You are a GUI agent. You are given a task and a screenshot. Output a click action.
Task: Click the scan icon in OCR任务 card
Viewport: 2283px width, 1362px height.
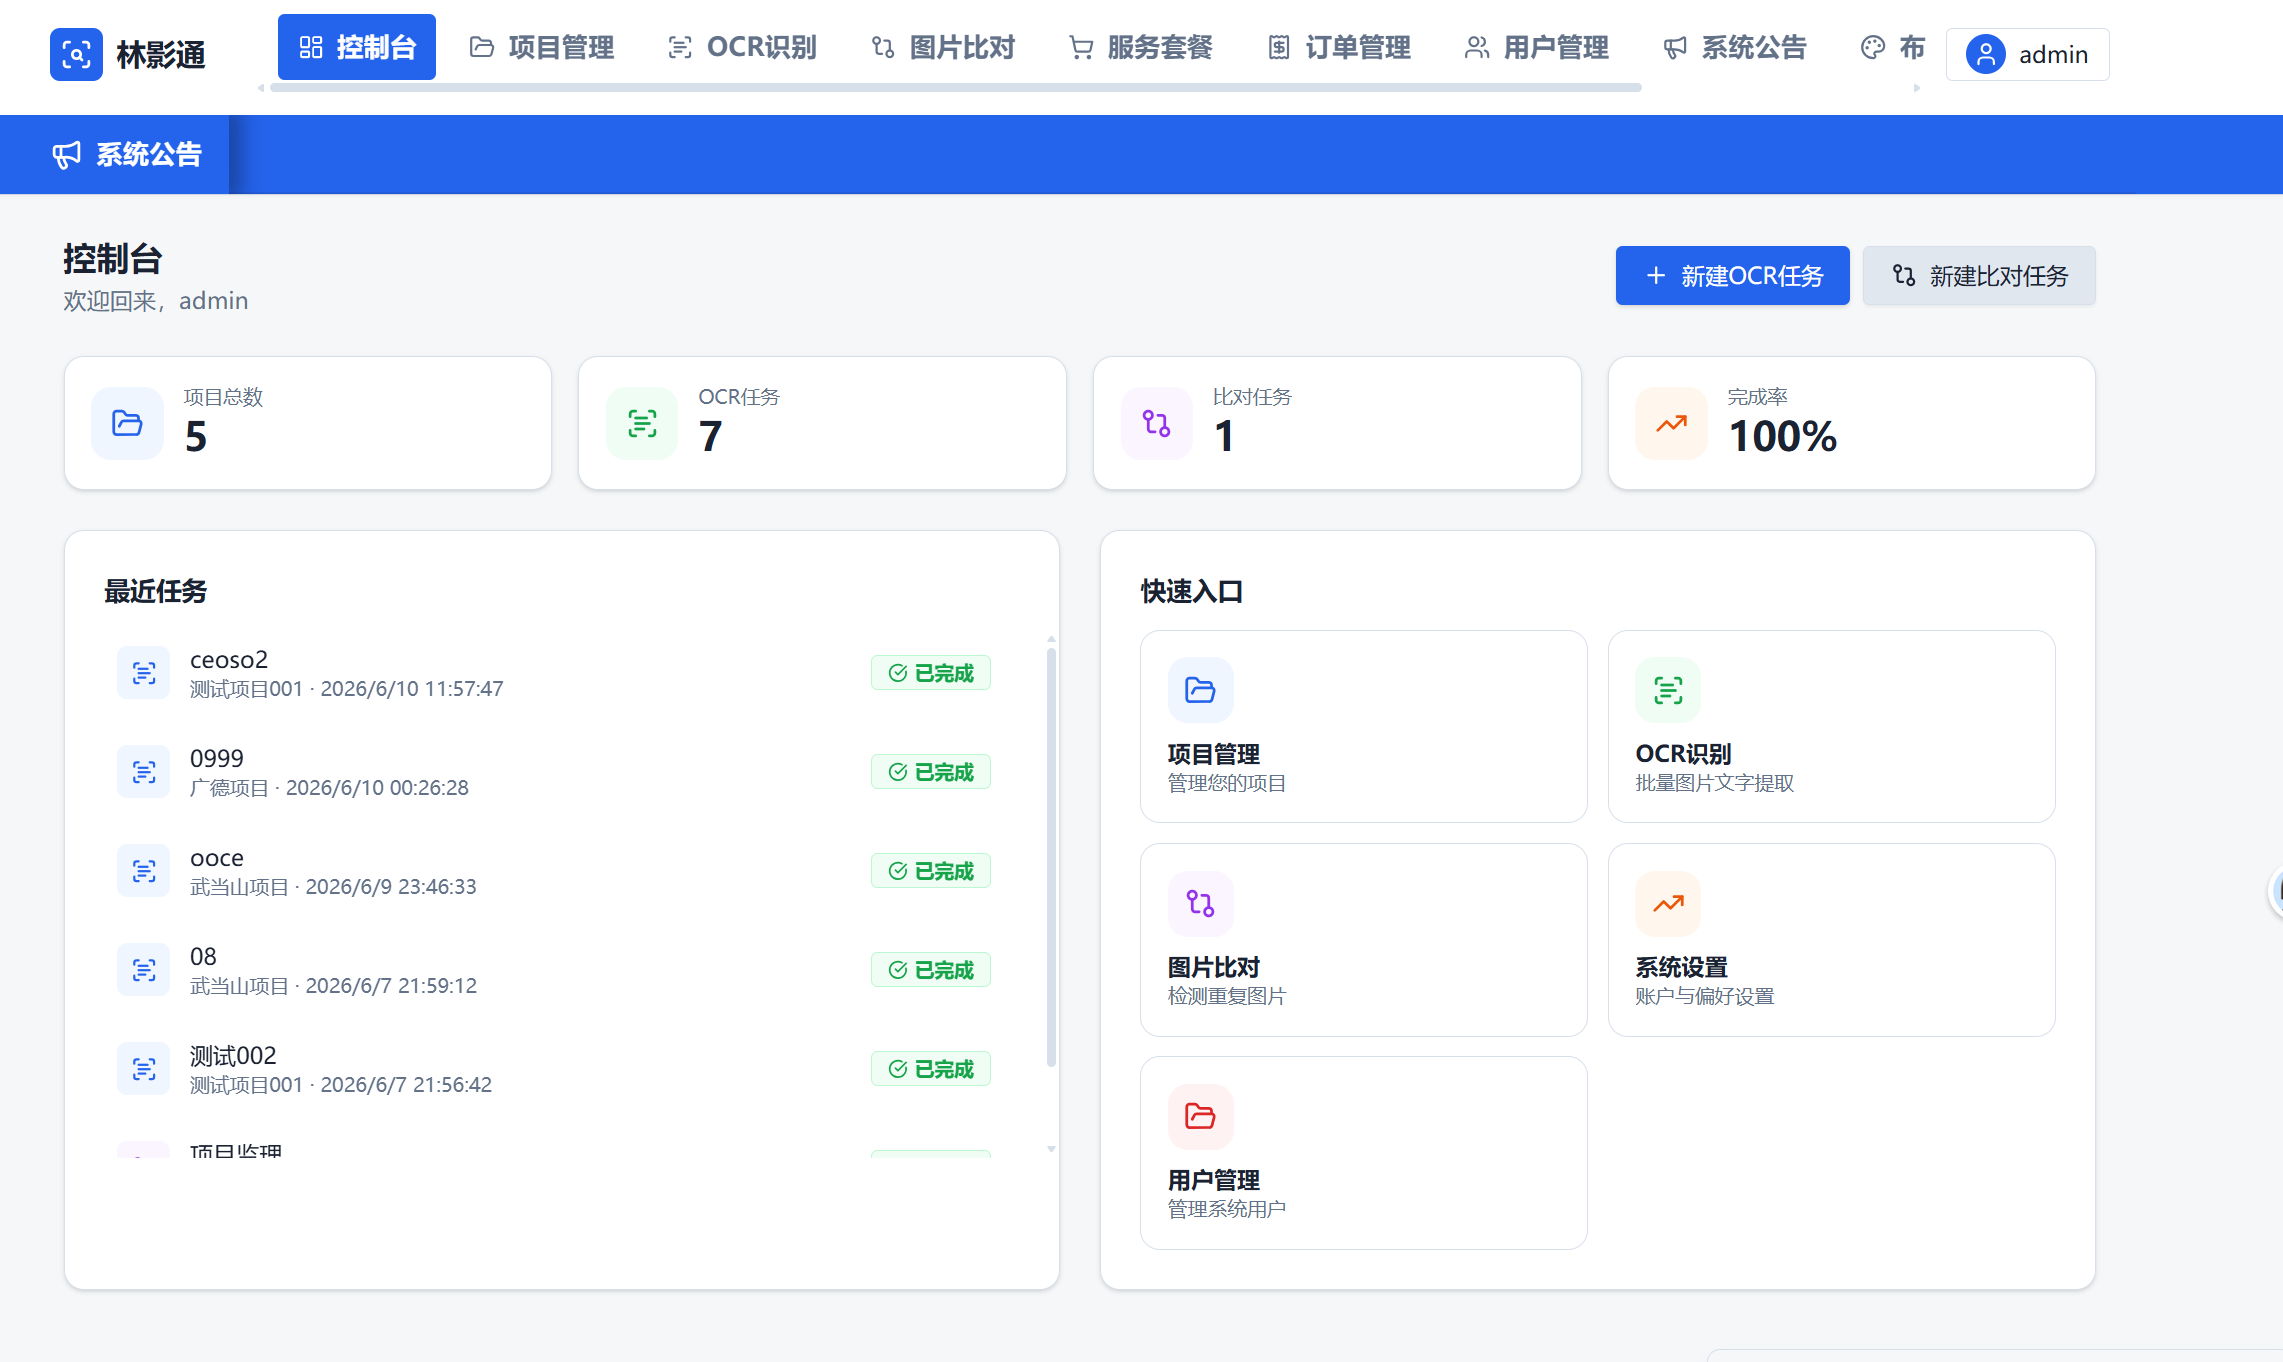coord(642,423)
